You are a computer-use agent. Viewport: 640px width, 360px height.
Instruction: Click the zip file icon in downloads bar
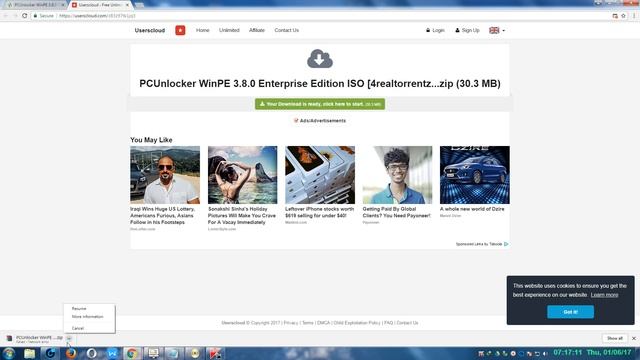[x=9, y=338]
